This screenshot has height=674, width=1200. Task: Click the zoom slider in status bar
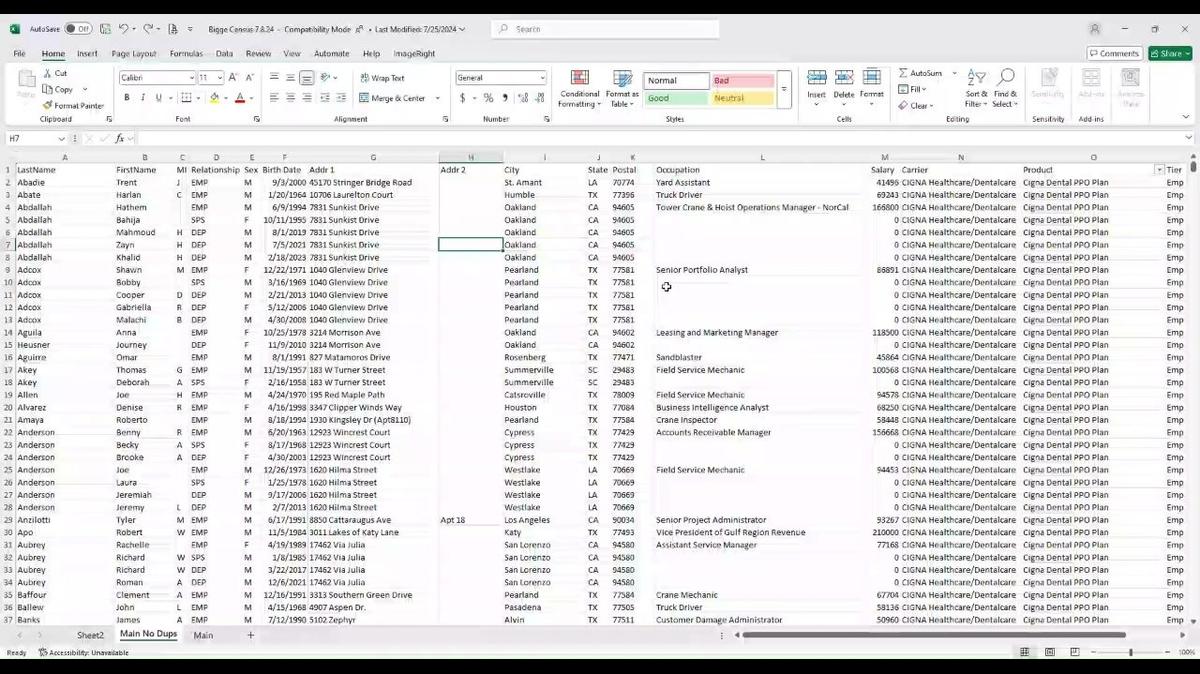coord(1130,652)
